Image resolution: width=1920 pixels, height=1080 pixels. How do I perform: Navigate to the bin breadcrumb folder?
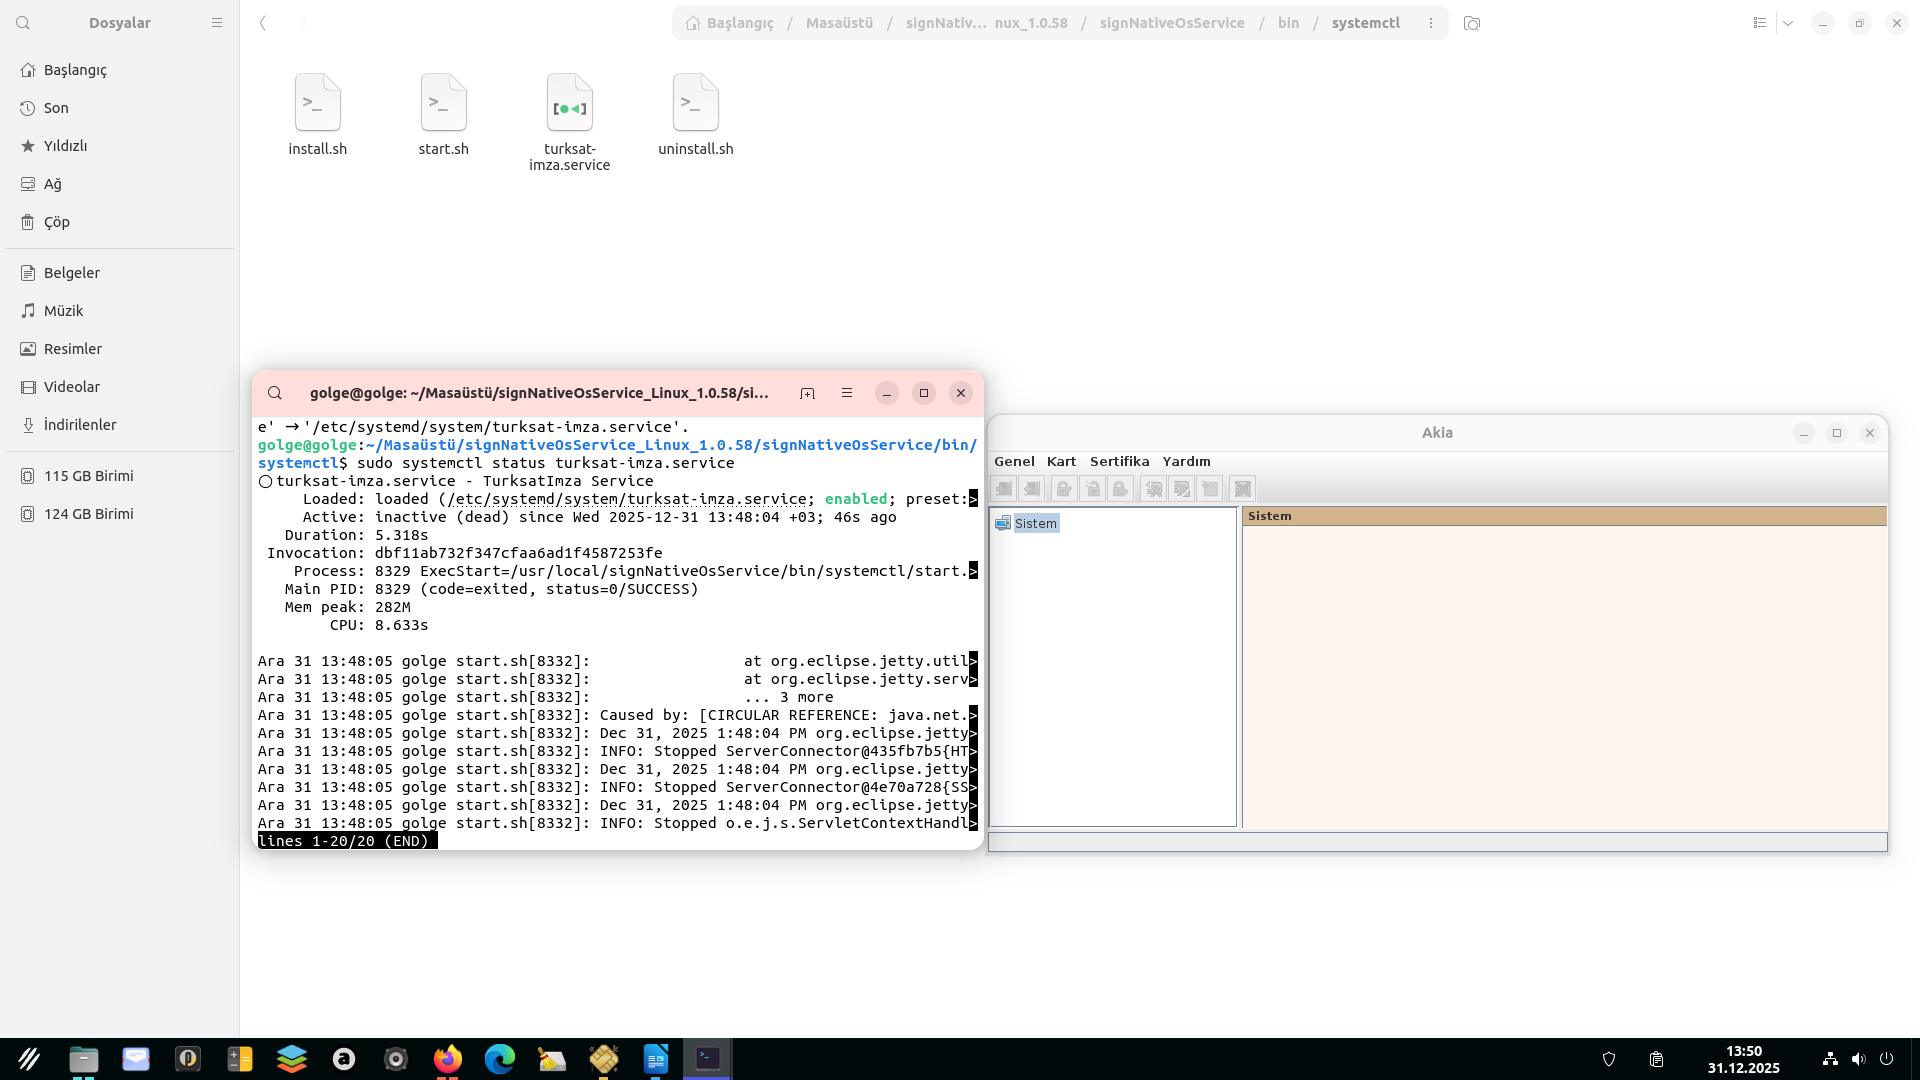pos(1288,23)
